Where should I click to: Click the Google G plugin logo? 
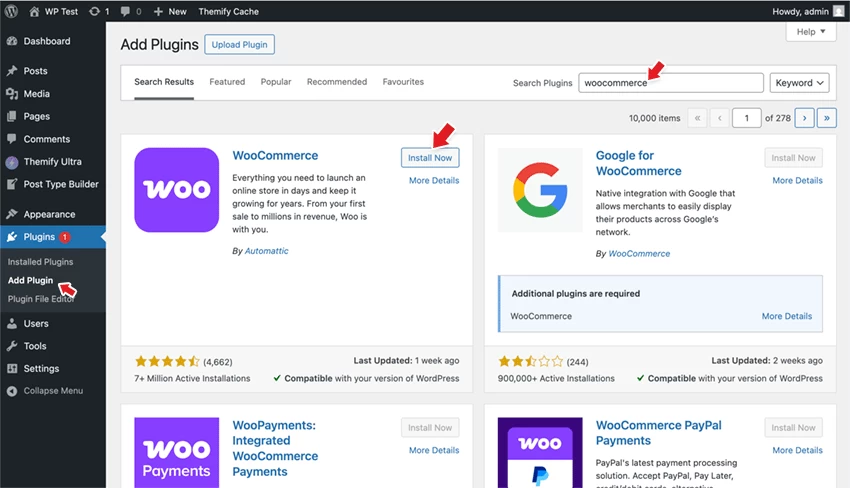540,190
